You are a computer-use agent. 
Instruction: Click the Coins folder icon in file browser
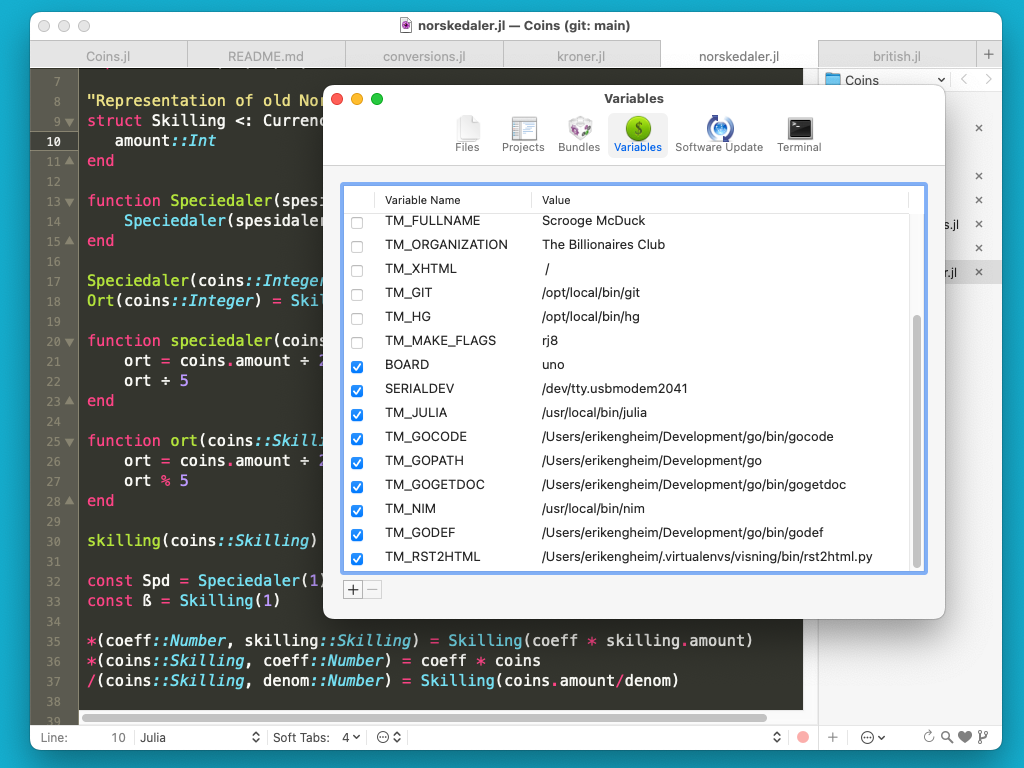point(833,80)
